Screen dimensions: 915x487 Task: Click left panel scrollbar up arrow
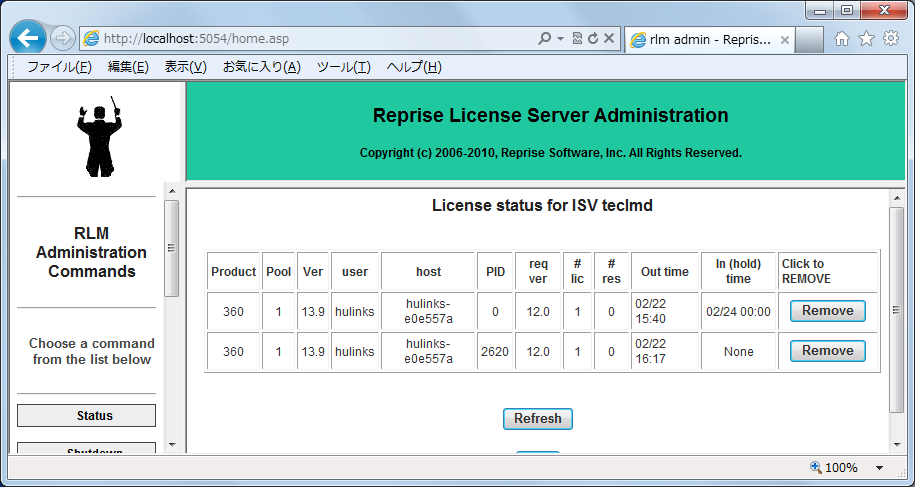point(172,191)
